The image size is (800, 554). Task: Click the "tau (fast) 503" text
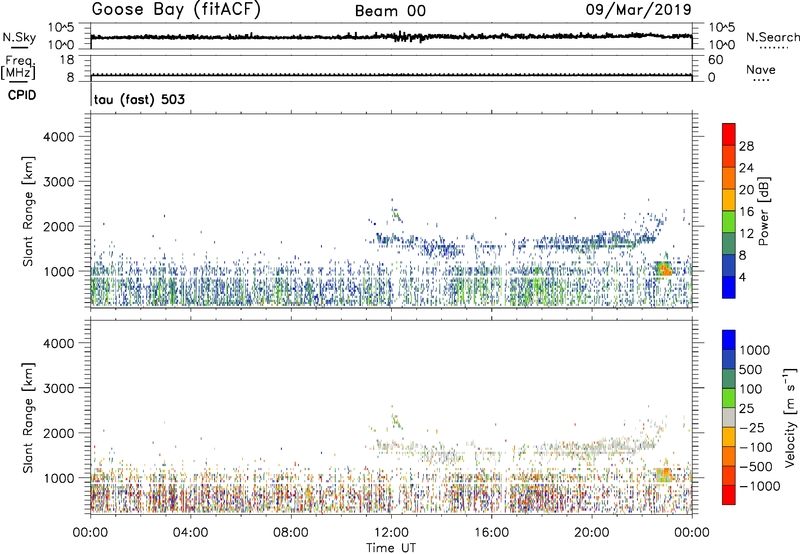click(139, 99)
